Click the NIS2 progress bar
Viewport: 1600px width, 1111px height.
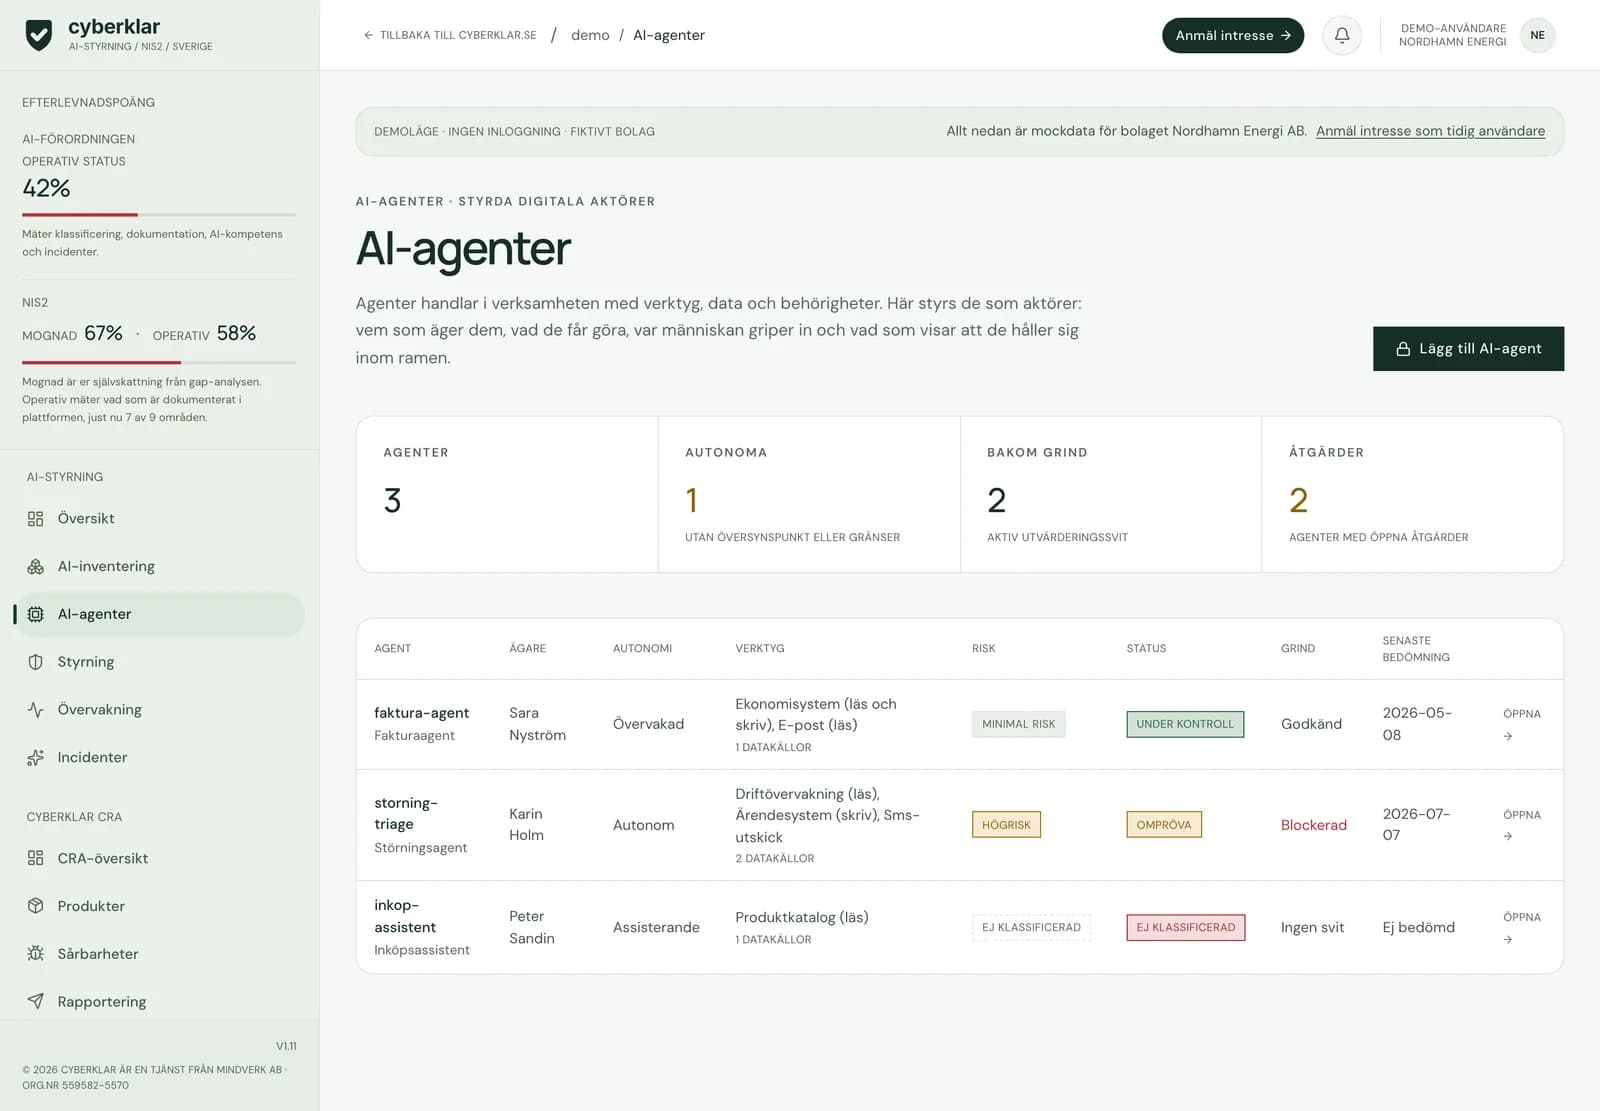click(159, 362)
